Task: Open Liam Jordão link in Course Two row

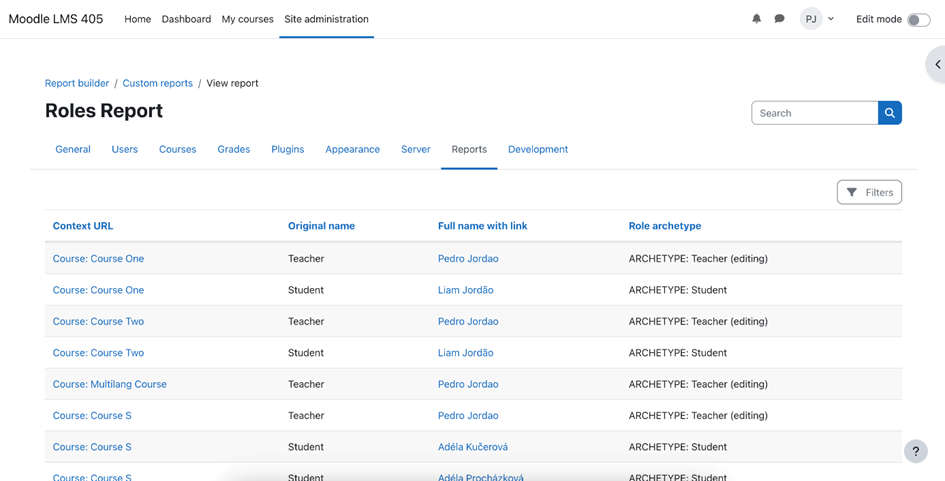Action: 466,353
